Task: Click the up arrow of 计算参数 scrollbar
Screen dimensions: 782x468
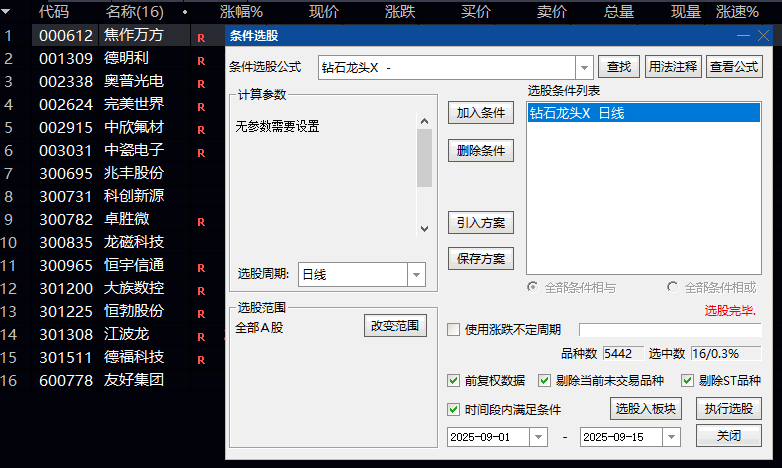Action: pyautogui.click(x=424, y=121)
